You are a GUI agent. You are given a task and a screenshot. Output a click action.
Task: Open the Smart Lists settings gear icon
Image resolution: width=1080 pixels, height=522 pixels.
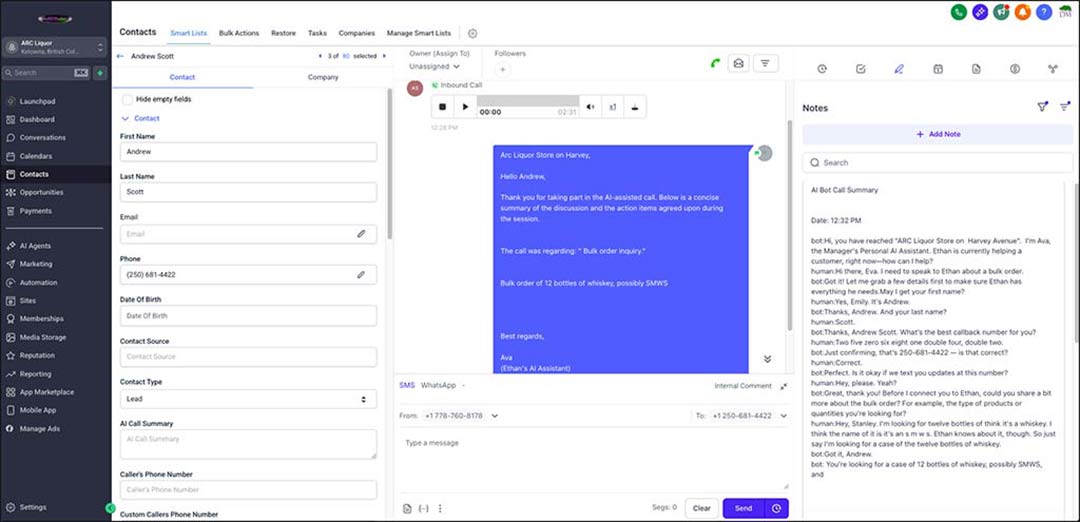coord(472,33)
